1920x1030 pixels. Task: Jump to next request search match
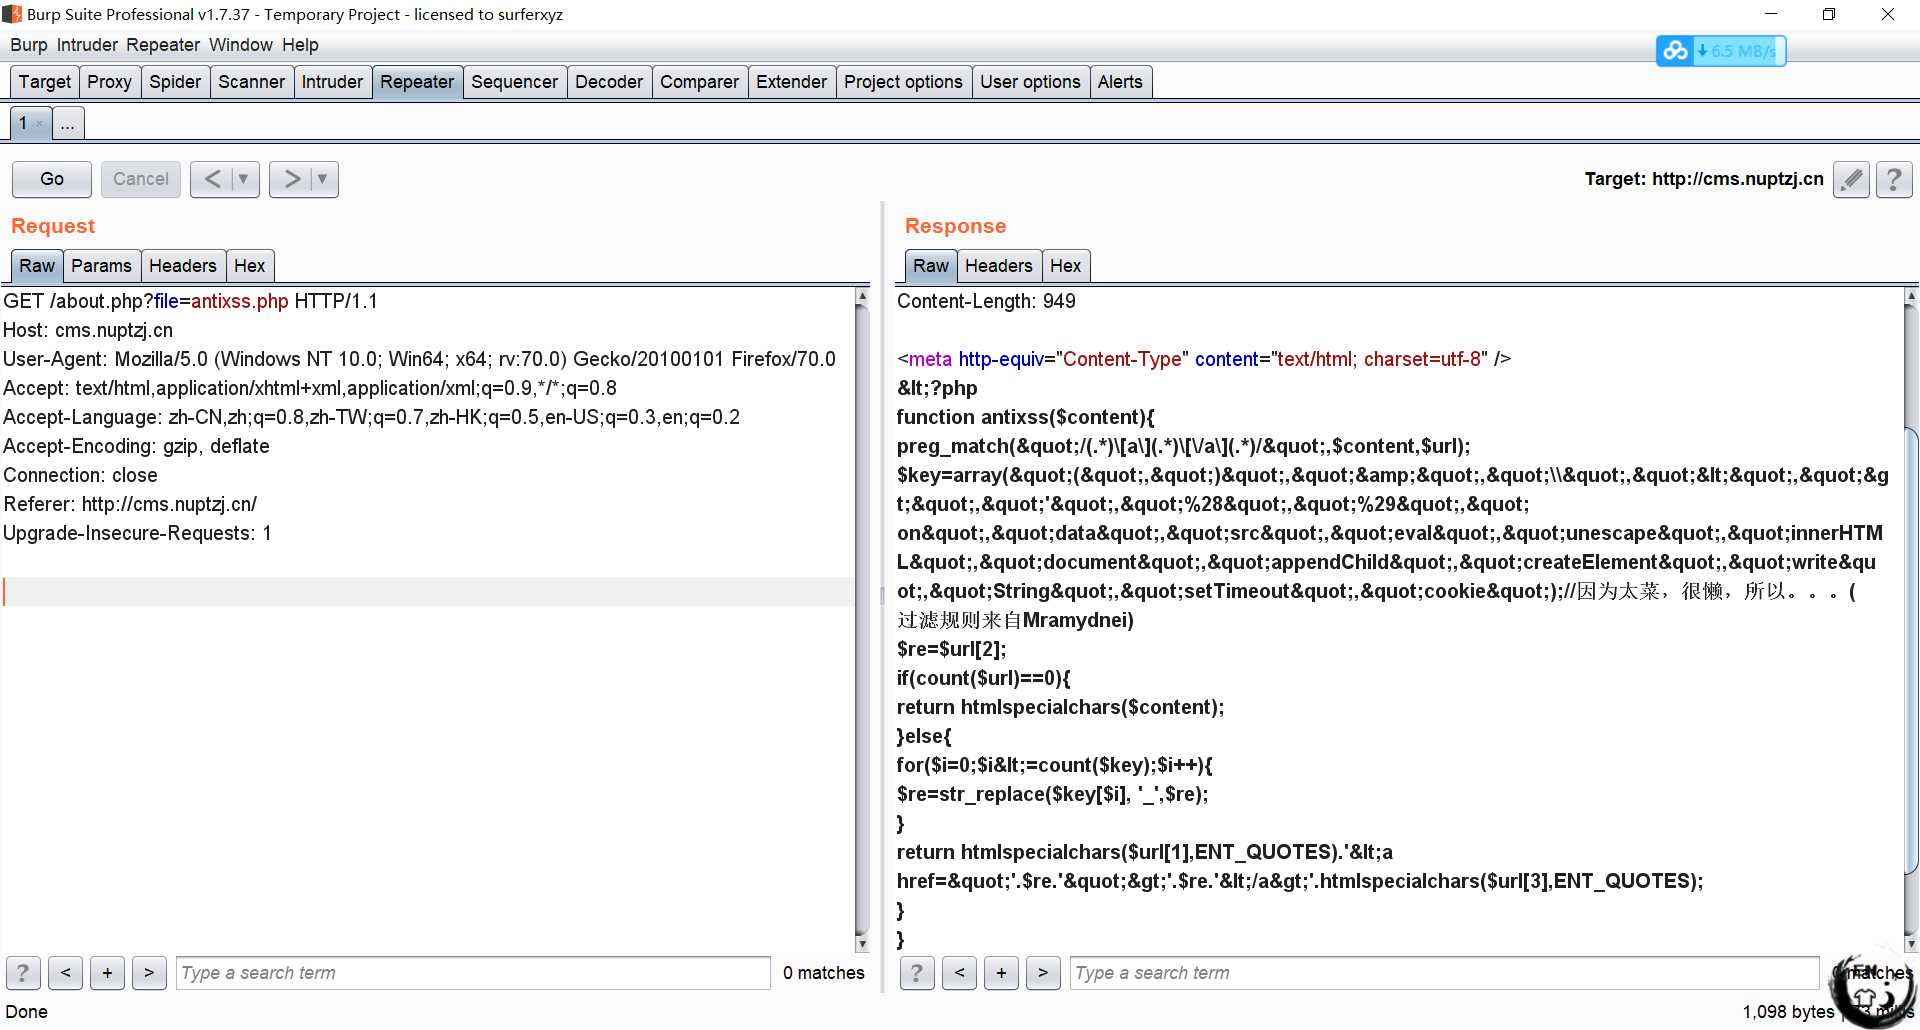(x=149, y=972)
